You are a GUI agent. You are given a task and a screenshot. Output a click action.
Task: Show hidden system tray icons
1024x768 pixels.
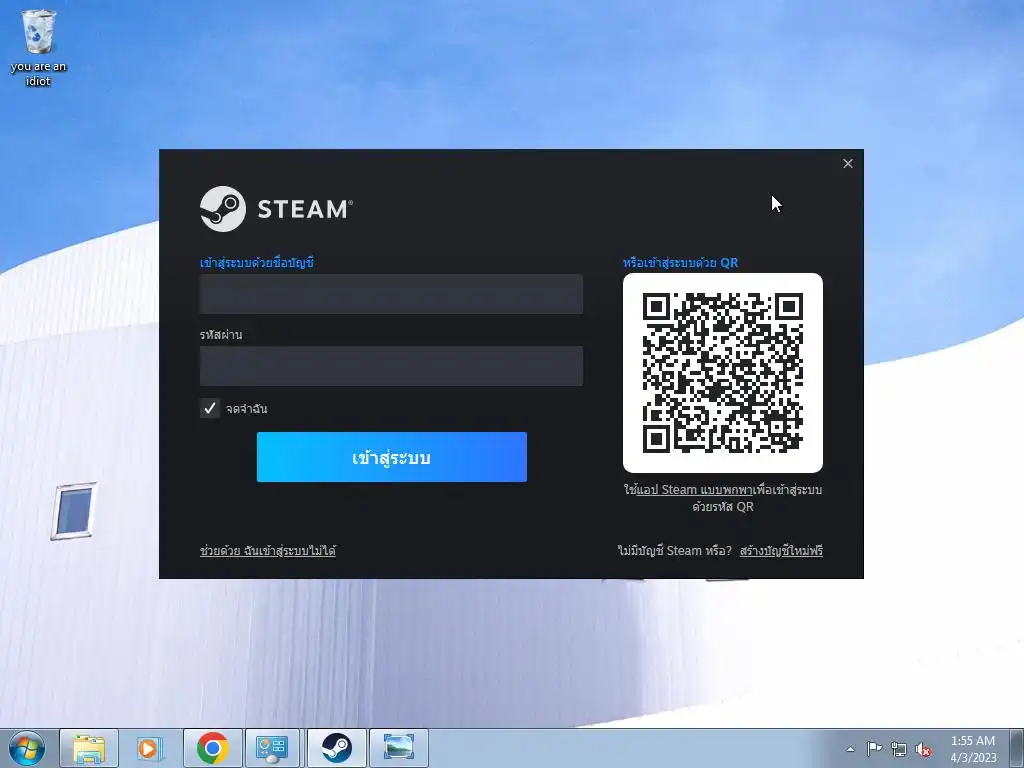850,749
